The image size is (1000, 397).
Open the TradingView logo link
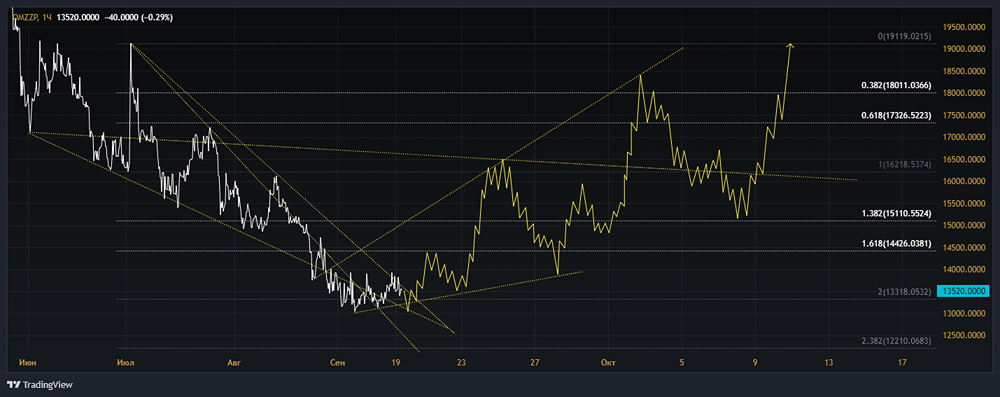(40, 385)
